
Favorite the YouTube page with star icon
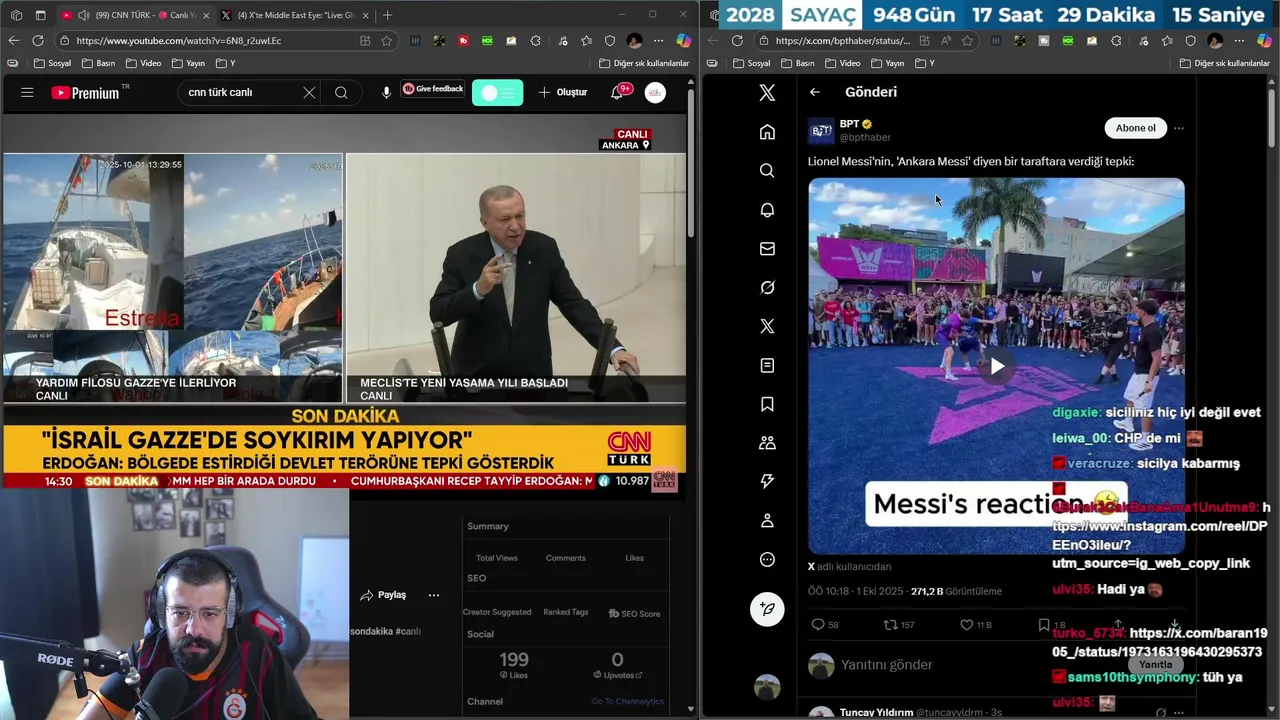point(386,41)
